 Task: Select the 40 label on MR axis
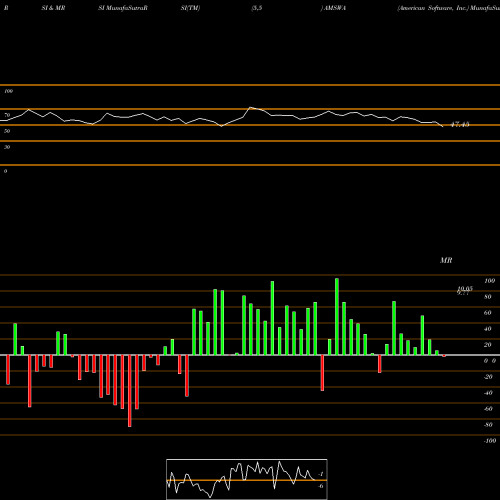[x=488, y=329]
